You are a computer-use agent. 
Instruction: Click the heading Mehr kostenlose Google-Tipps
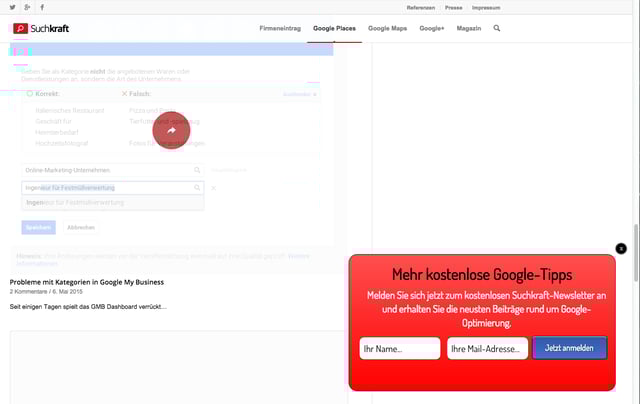click(x=482, y=275)
